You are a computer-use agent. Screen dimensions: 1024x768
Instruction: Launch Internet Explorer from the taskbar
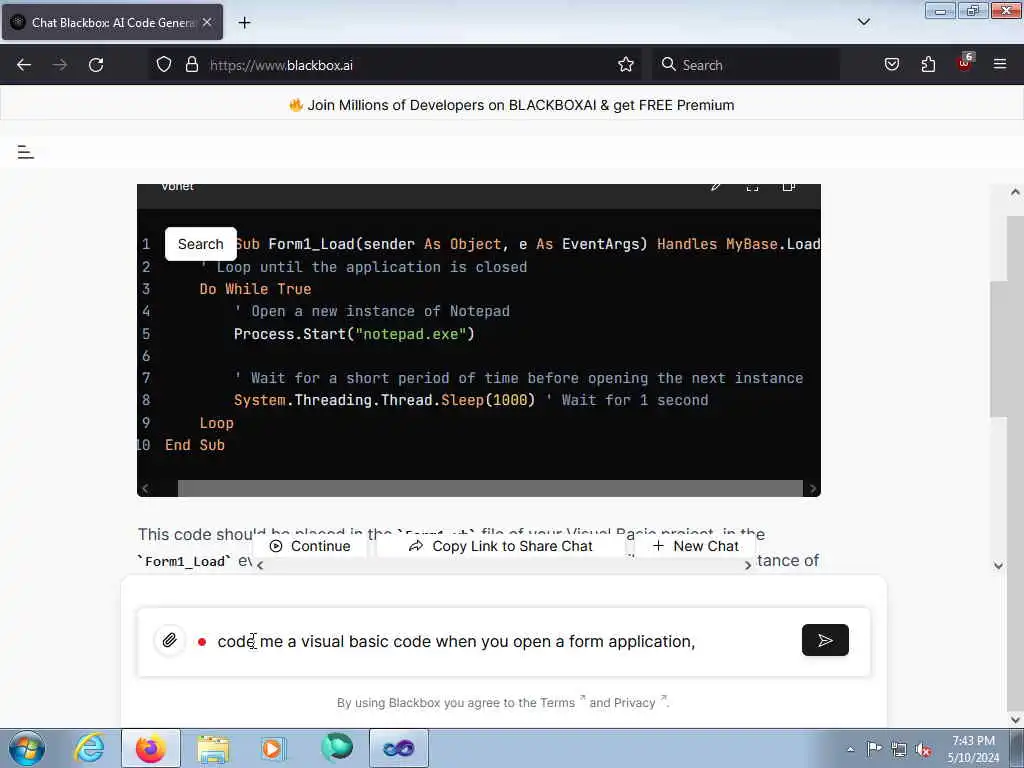[89, 748]
